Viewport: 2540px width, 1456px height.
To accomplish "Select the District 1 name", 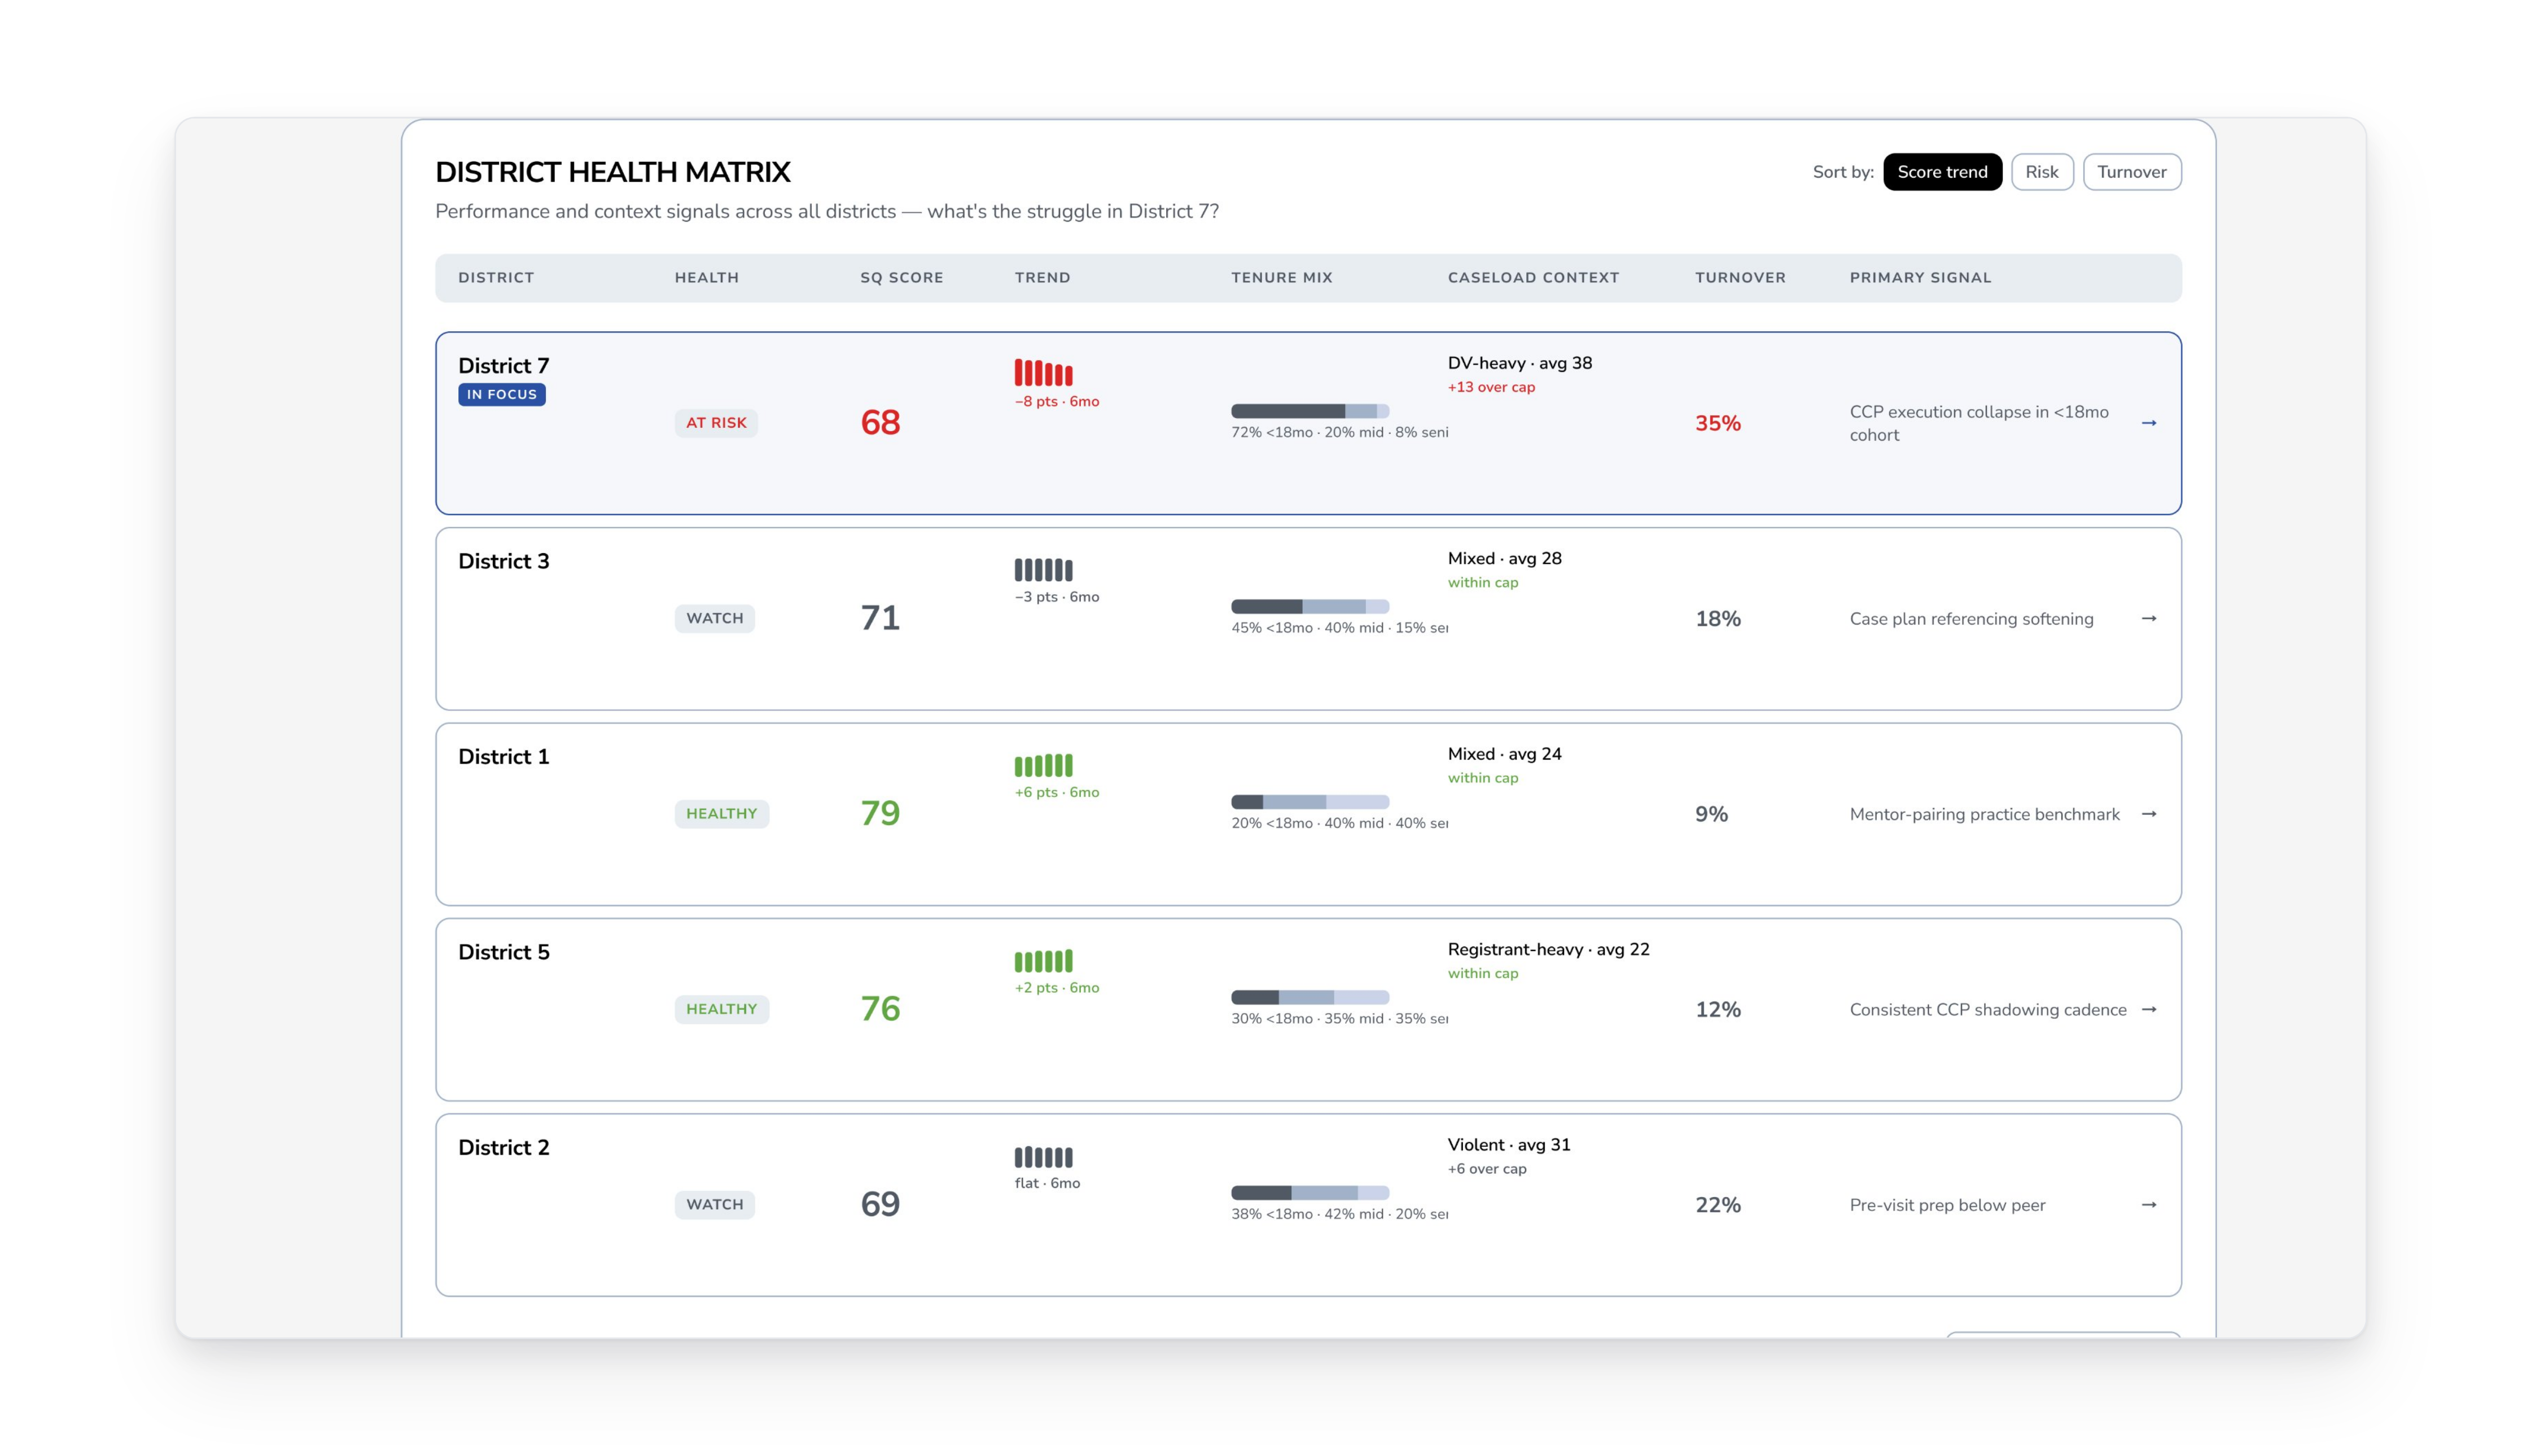I will pyautogui.click(x=503, y=757).
